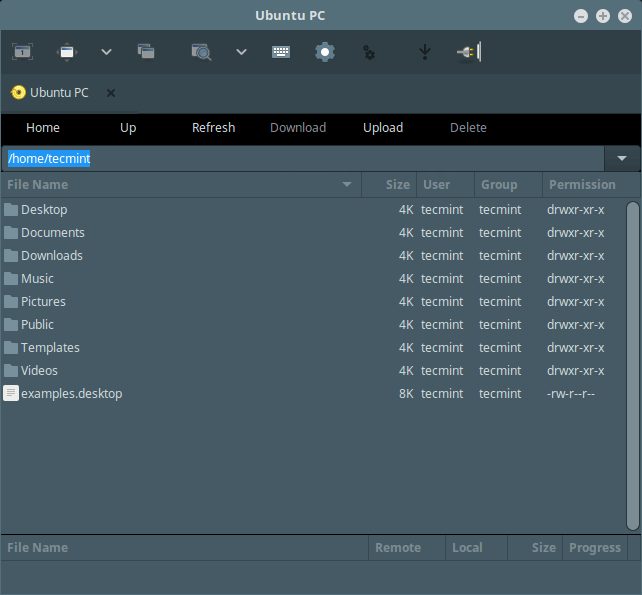Expand dropdown arrow next to tab pages icon
Screen dimensions: 642x595
click(x=106, y=52)
